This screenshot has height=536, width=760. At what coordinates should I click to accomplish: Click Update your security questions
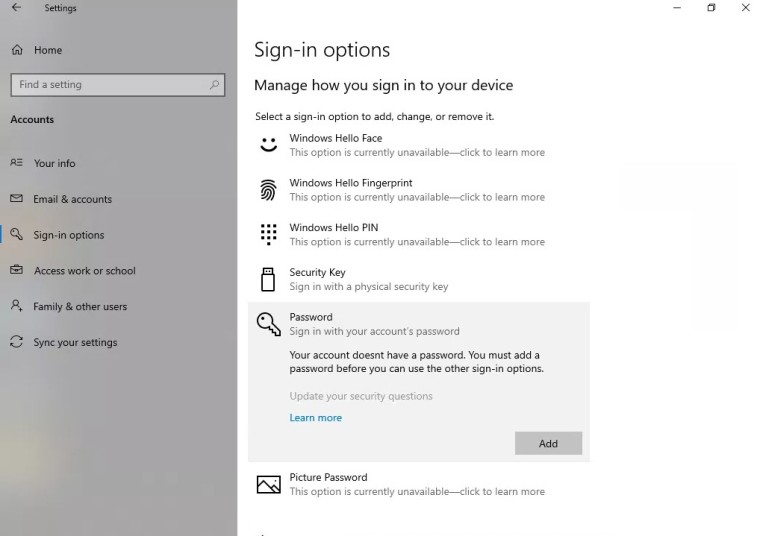[x=361, y=396]
